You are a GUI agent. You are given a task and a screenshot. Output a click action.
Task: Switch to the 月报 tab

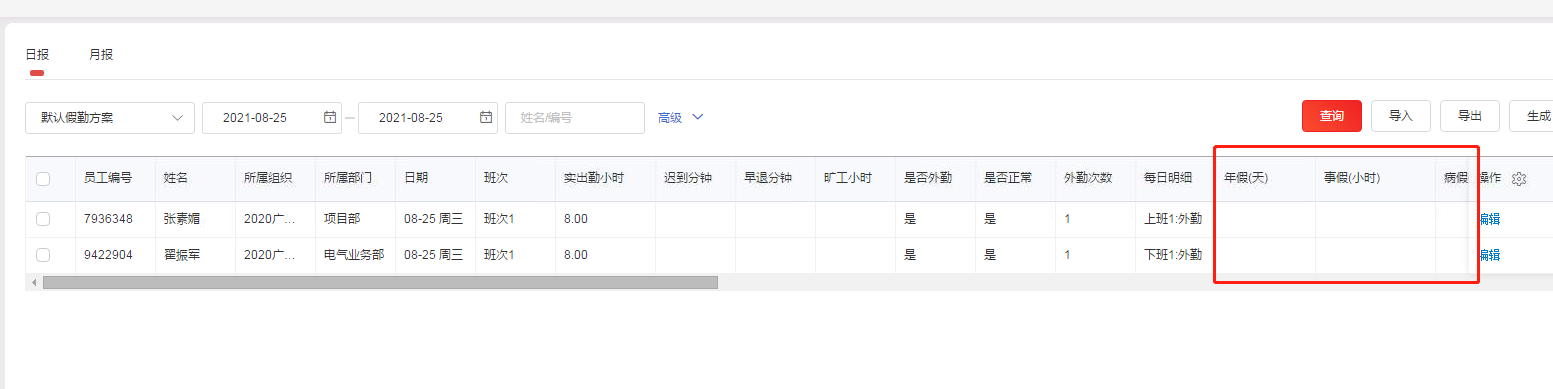tap(101, 54)
